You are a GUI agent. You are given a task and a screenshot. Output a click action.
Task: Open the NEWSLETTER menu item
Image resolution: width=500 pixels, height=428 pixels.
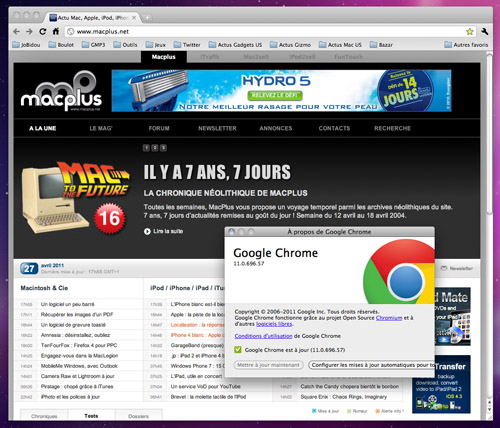(x=217, y=128)
